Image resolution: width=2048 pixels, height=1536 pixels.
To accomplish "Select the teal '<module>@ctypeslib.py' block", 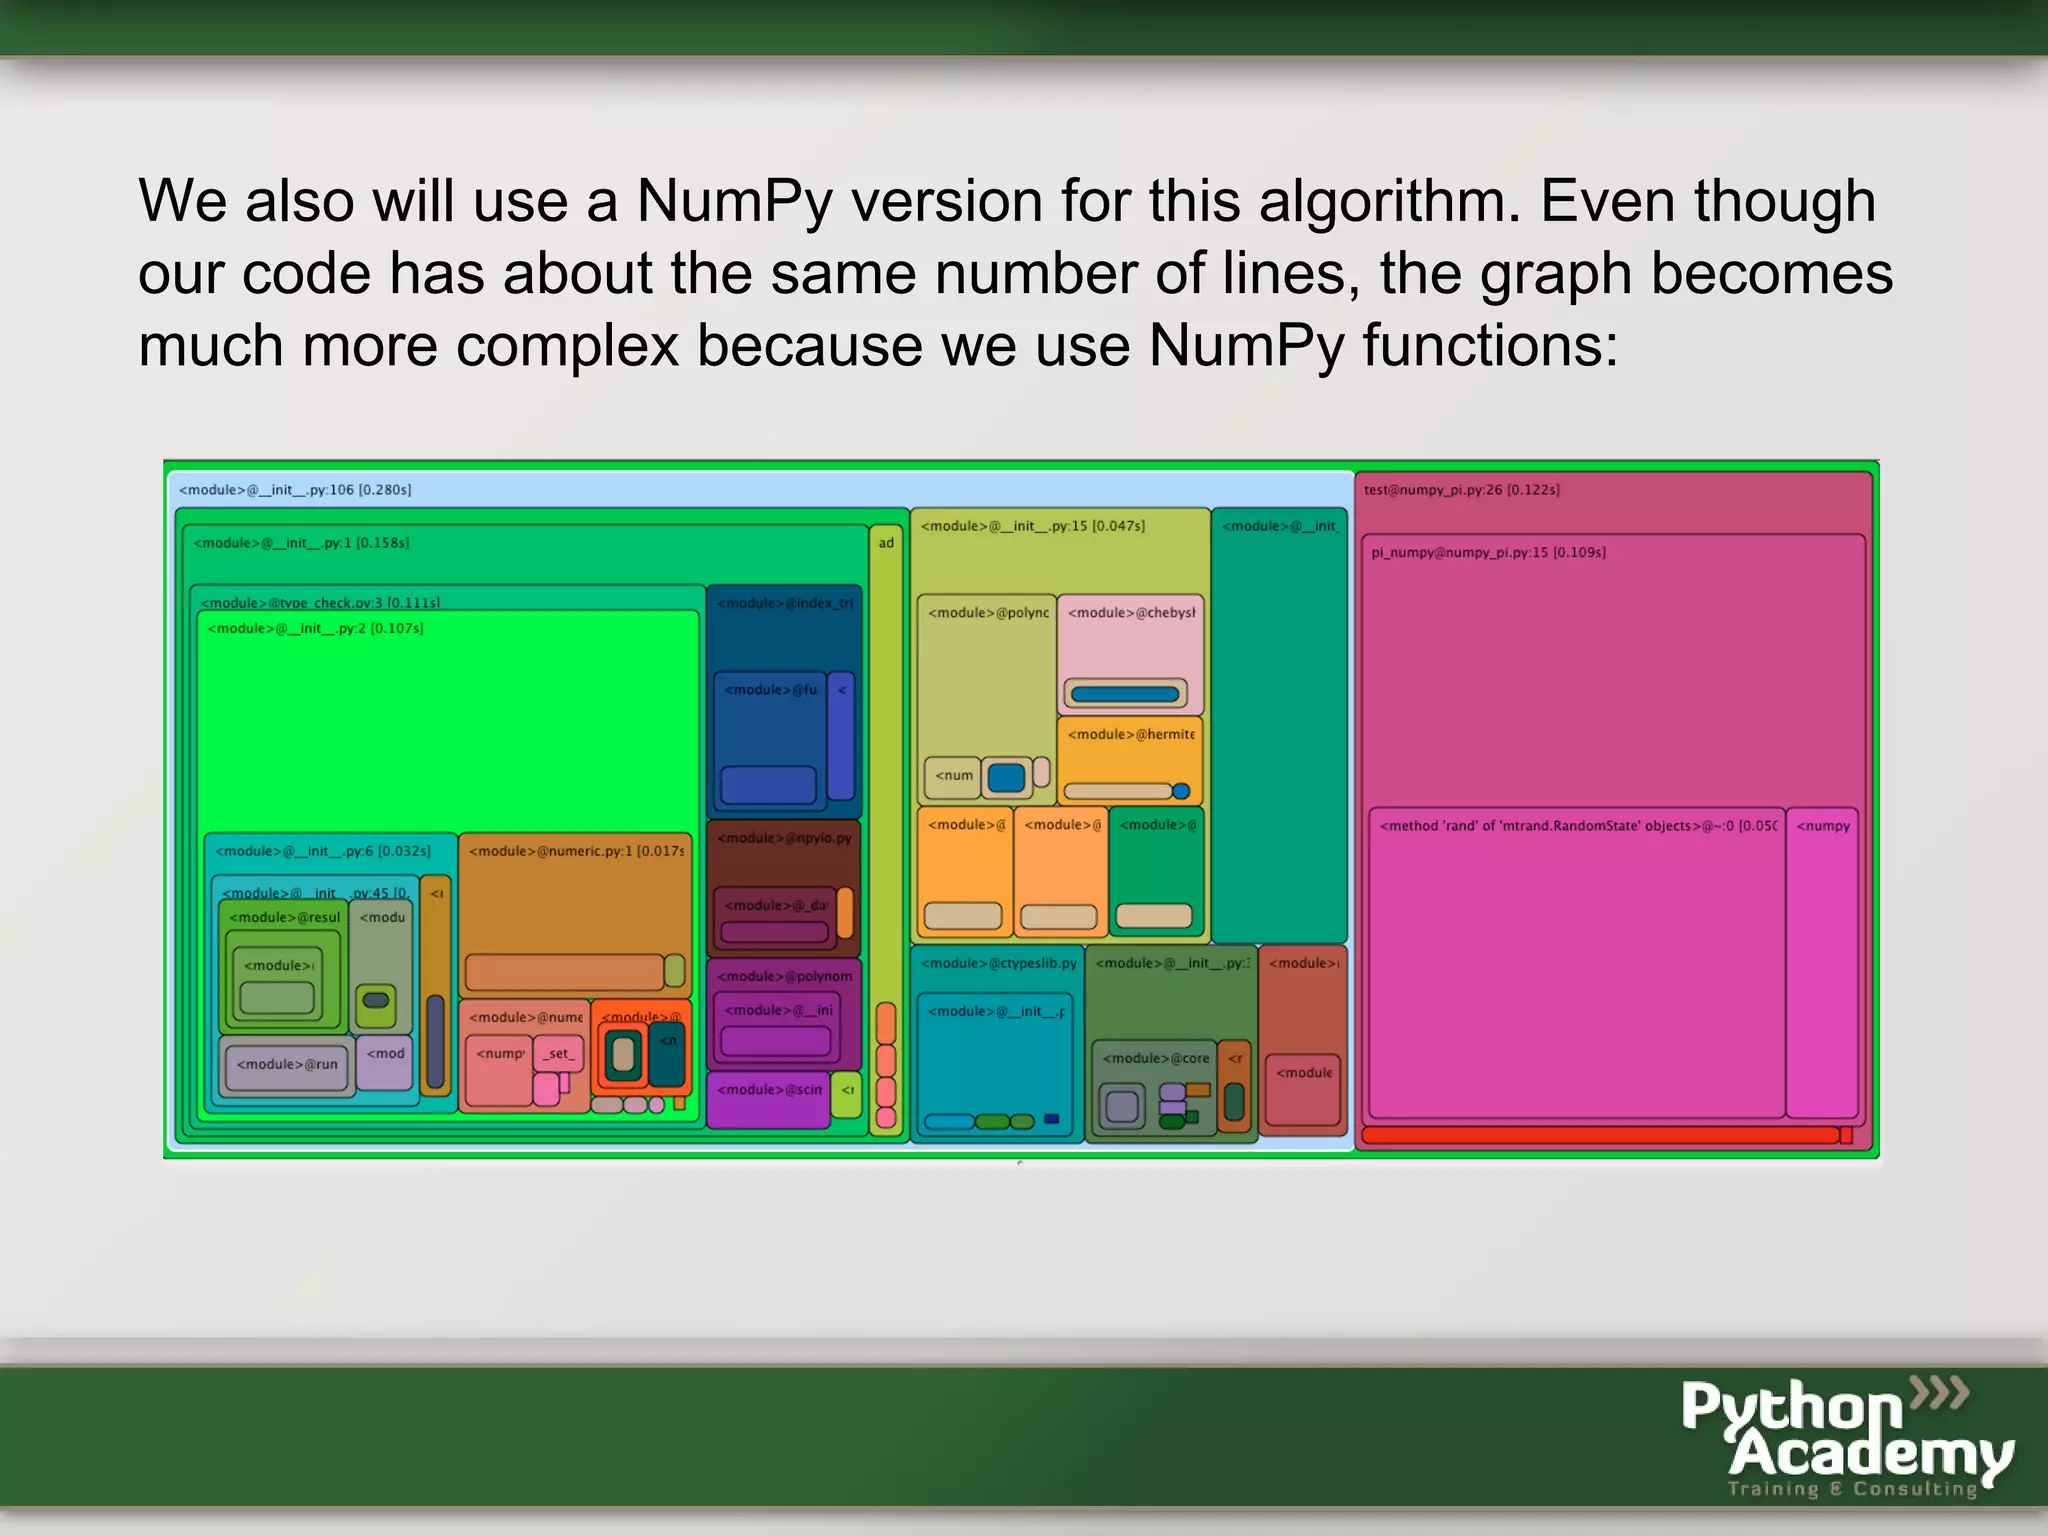I will (997, 1044).
